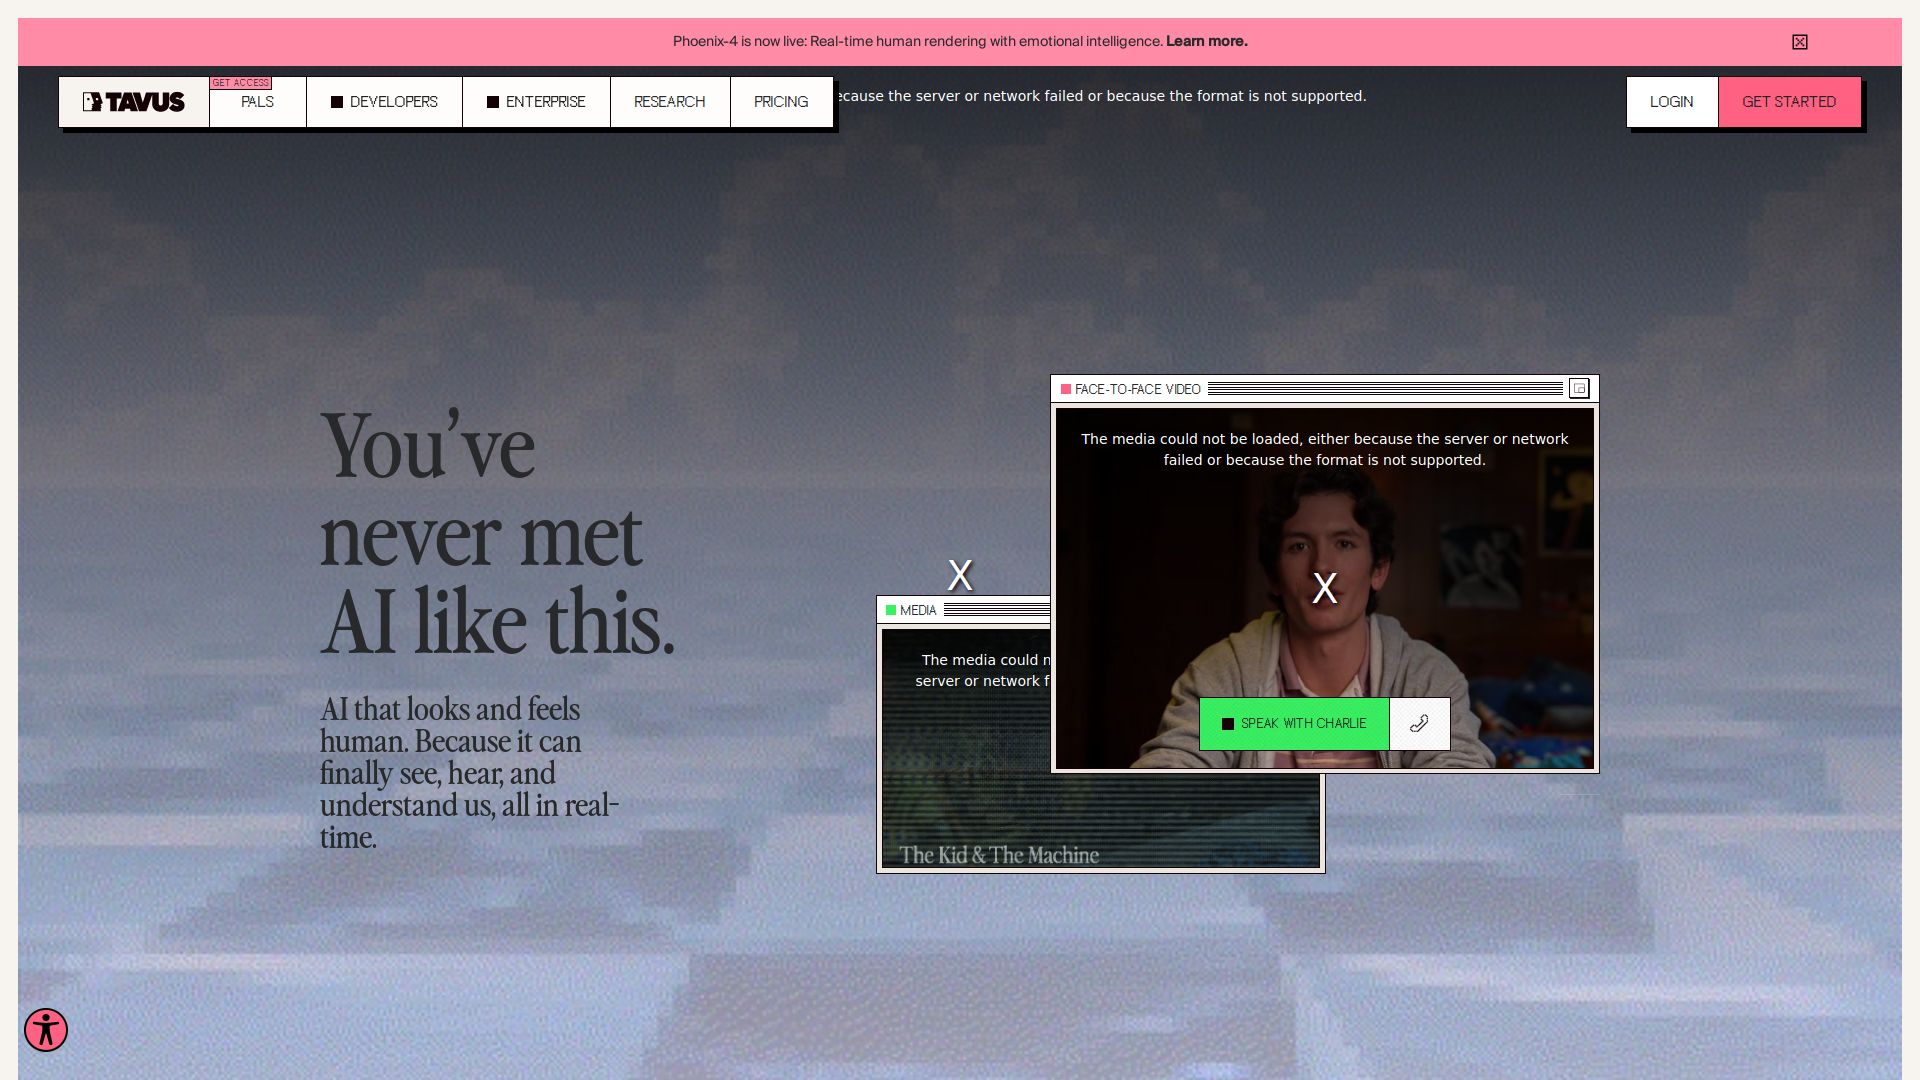Open the Research nav item
Screen dimensions: 1920x1080
click(669, 102)
